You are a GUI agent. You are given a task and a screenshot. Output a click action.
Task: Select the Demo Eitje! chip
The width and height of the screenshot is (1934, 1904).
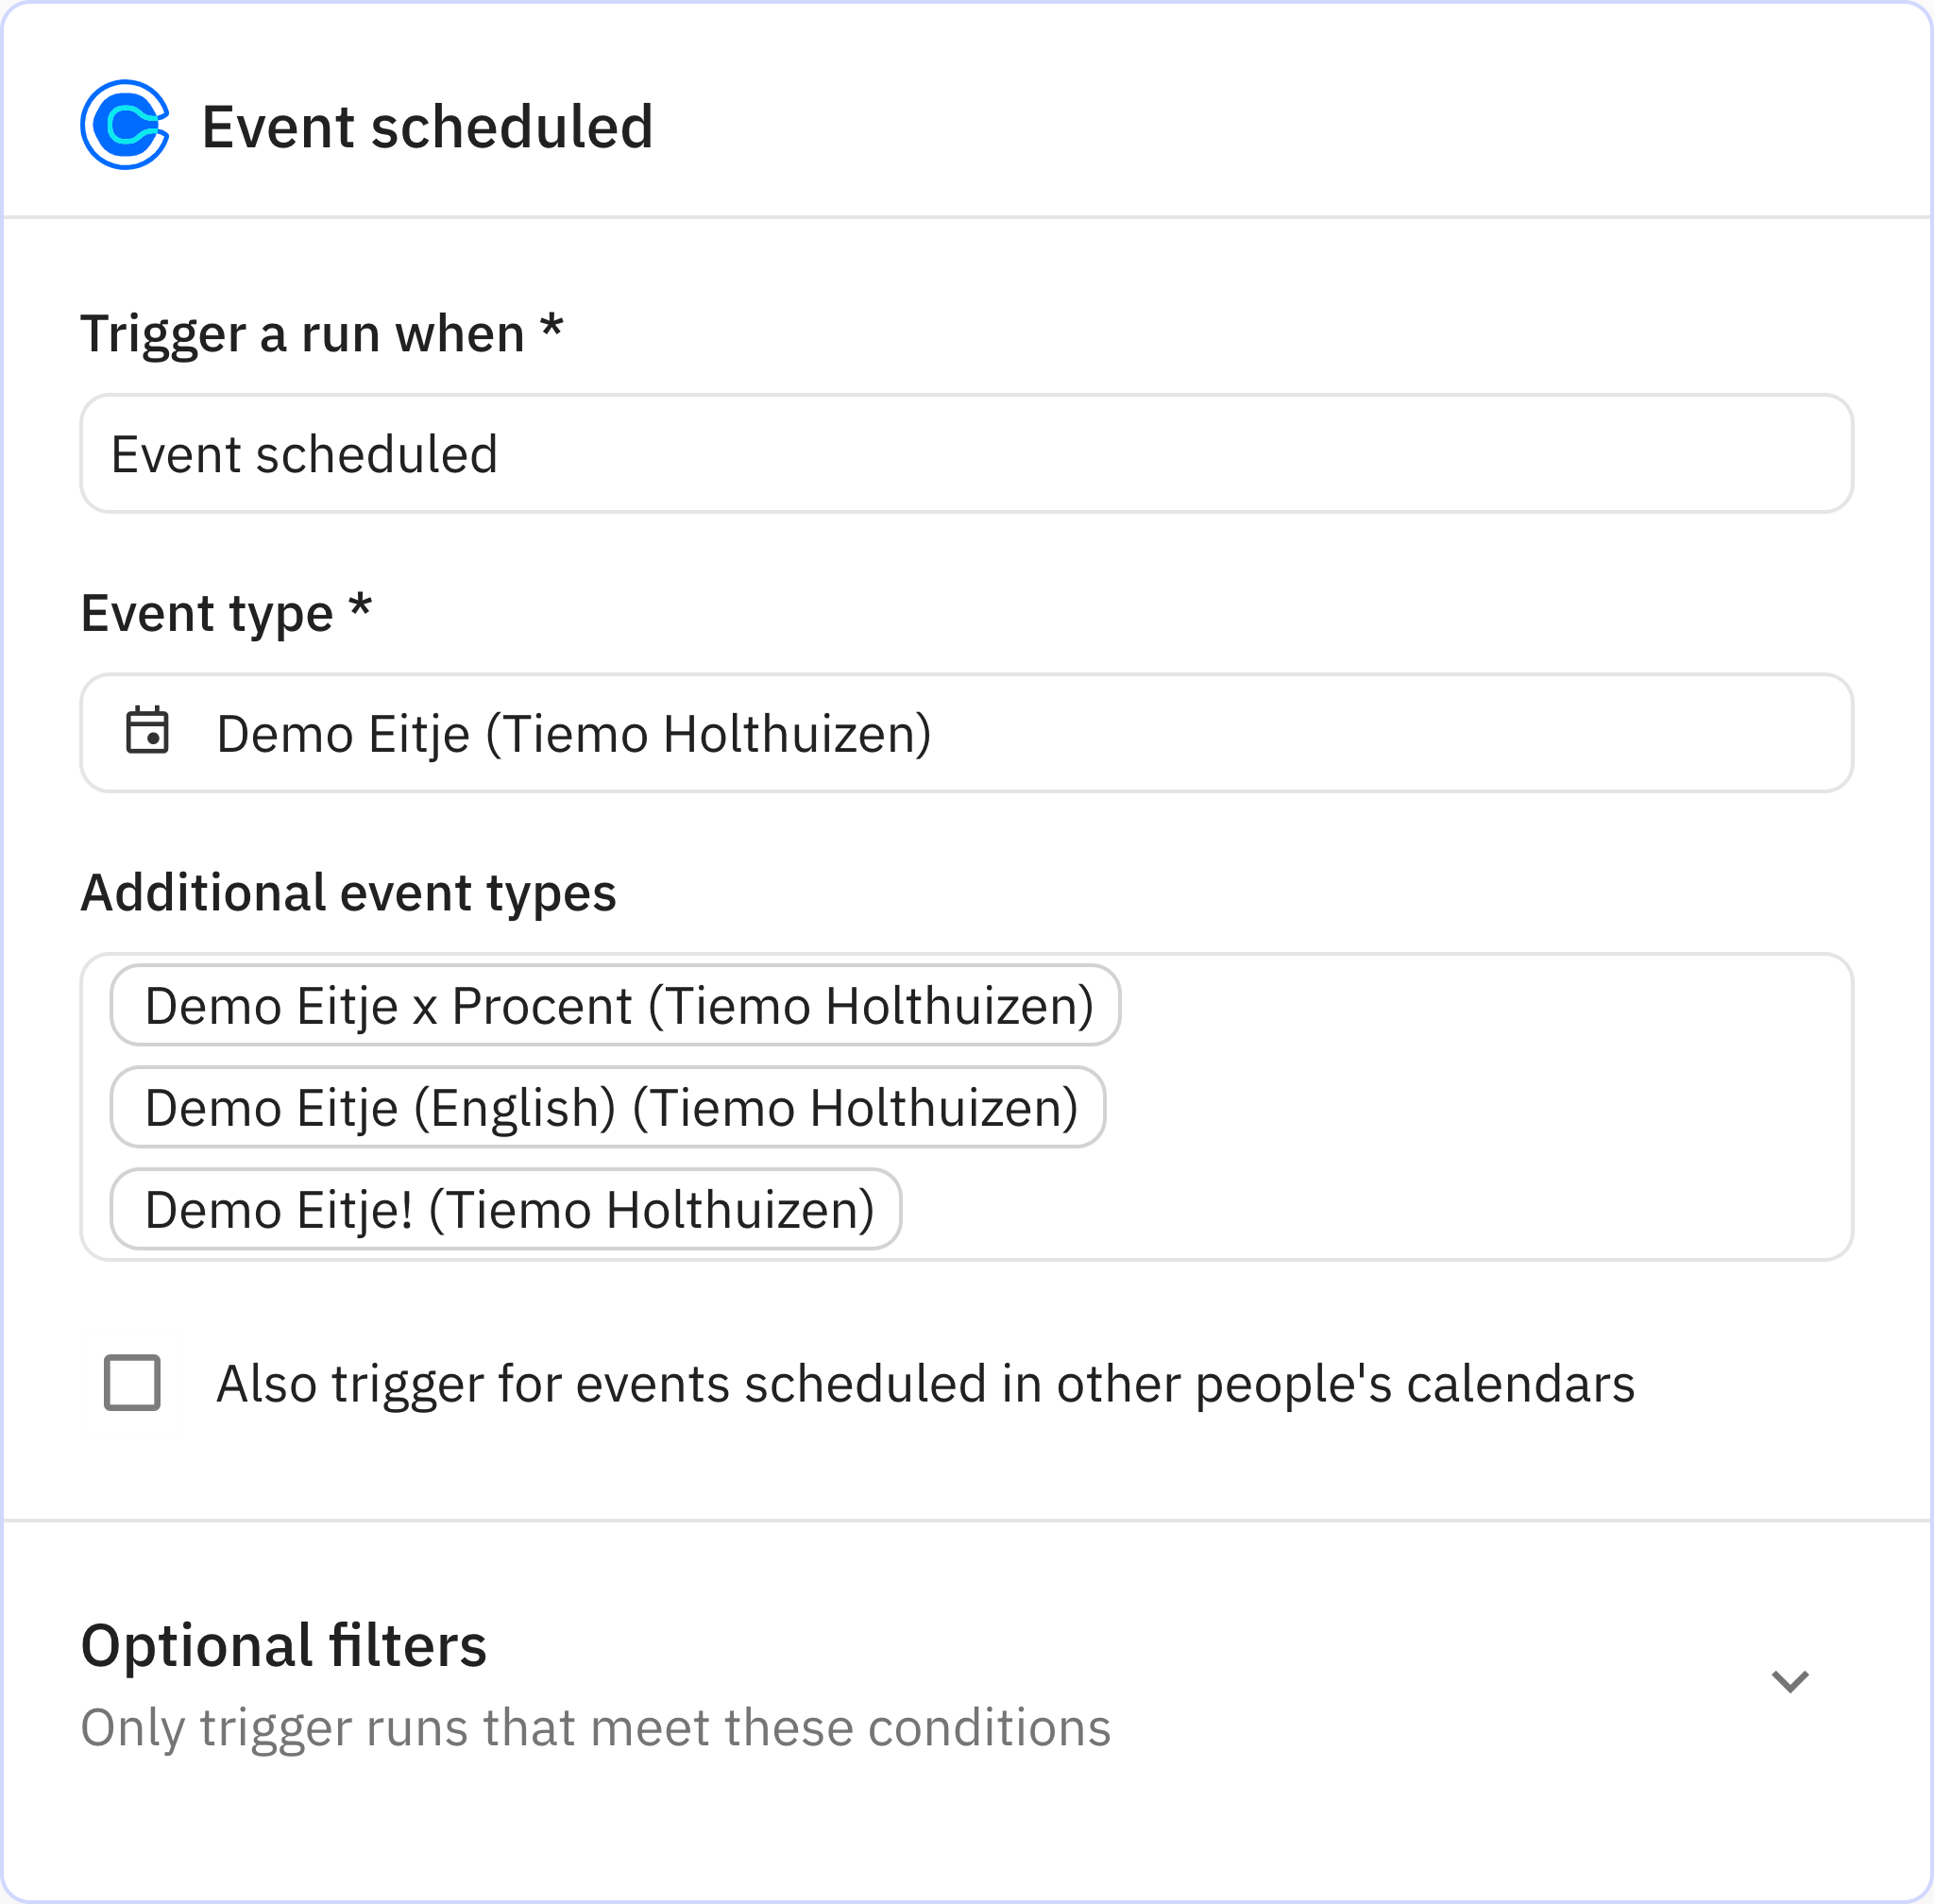pos(504,1209)
